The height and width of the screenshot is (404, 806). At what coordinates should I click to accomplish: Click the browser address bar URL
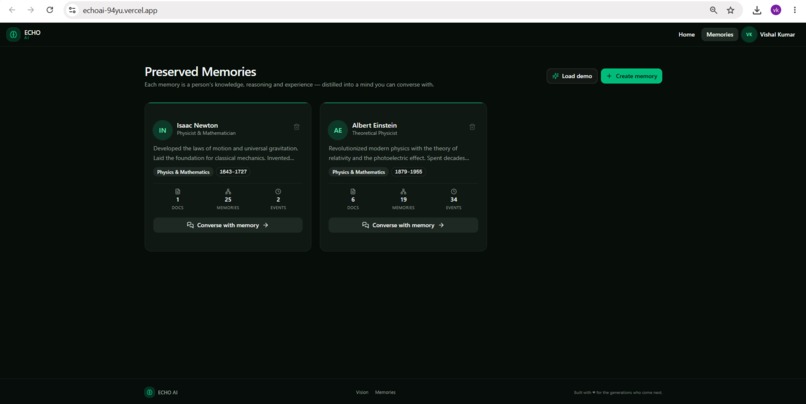tap(120, 10)
